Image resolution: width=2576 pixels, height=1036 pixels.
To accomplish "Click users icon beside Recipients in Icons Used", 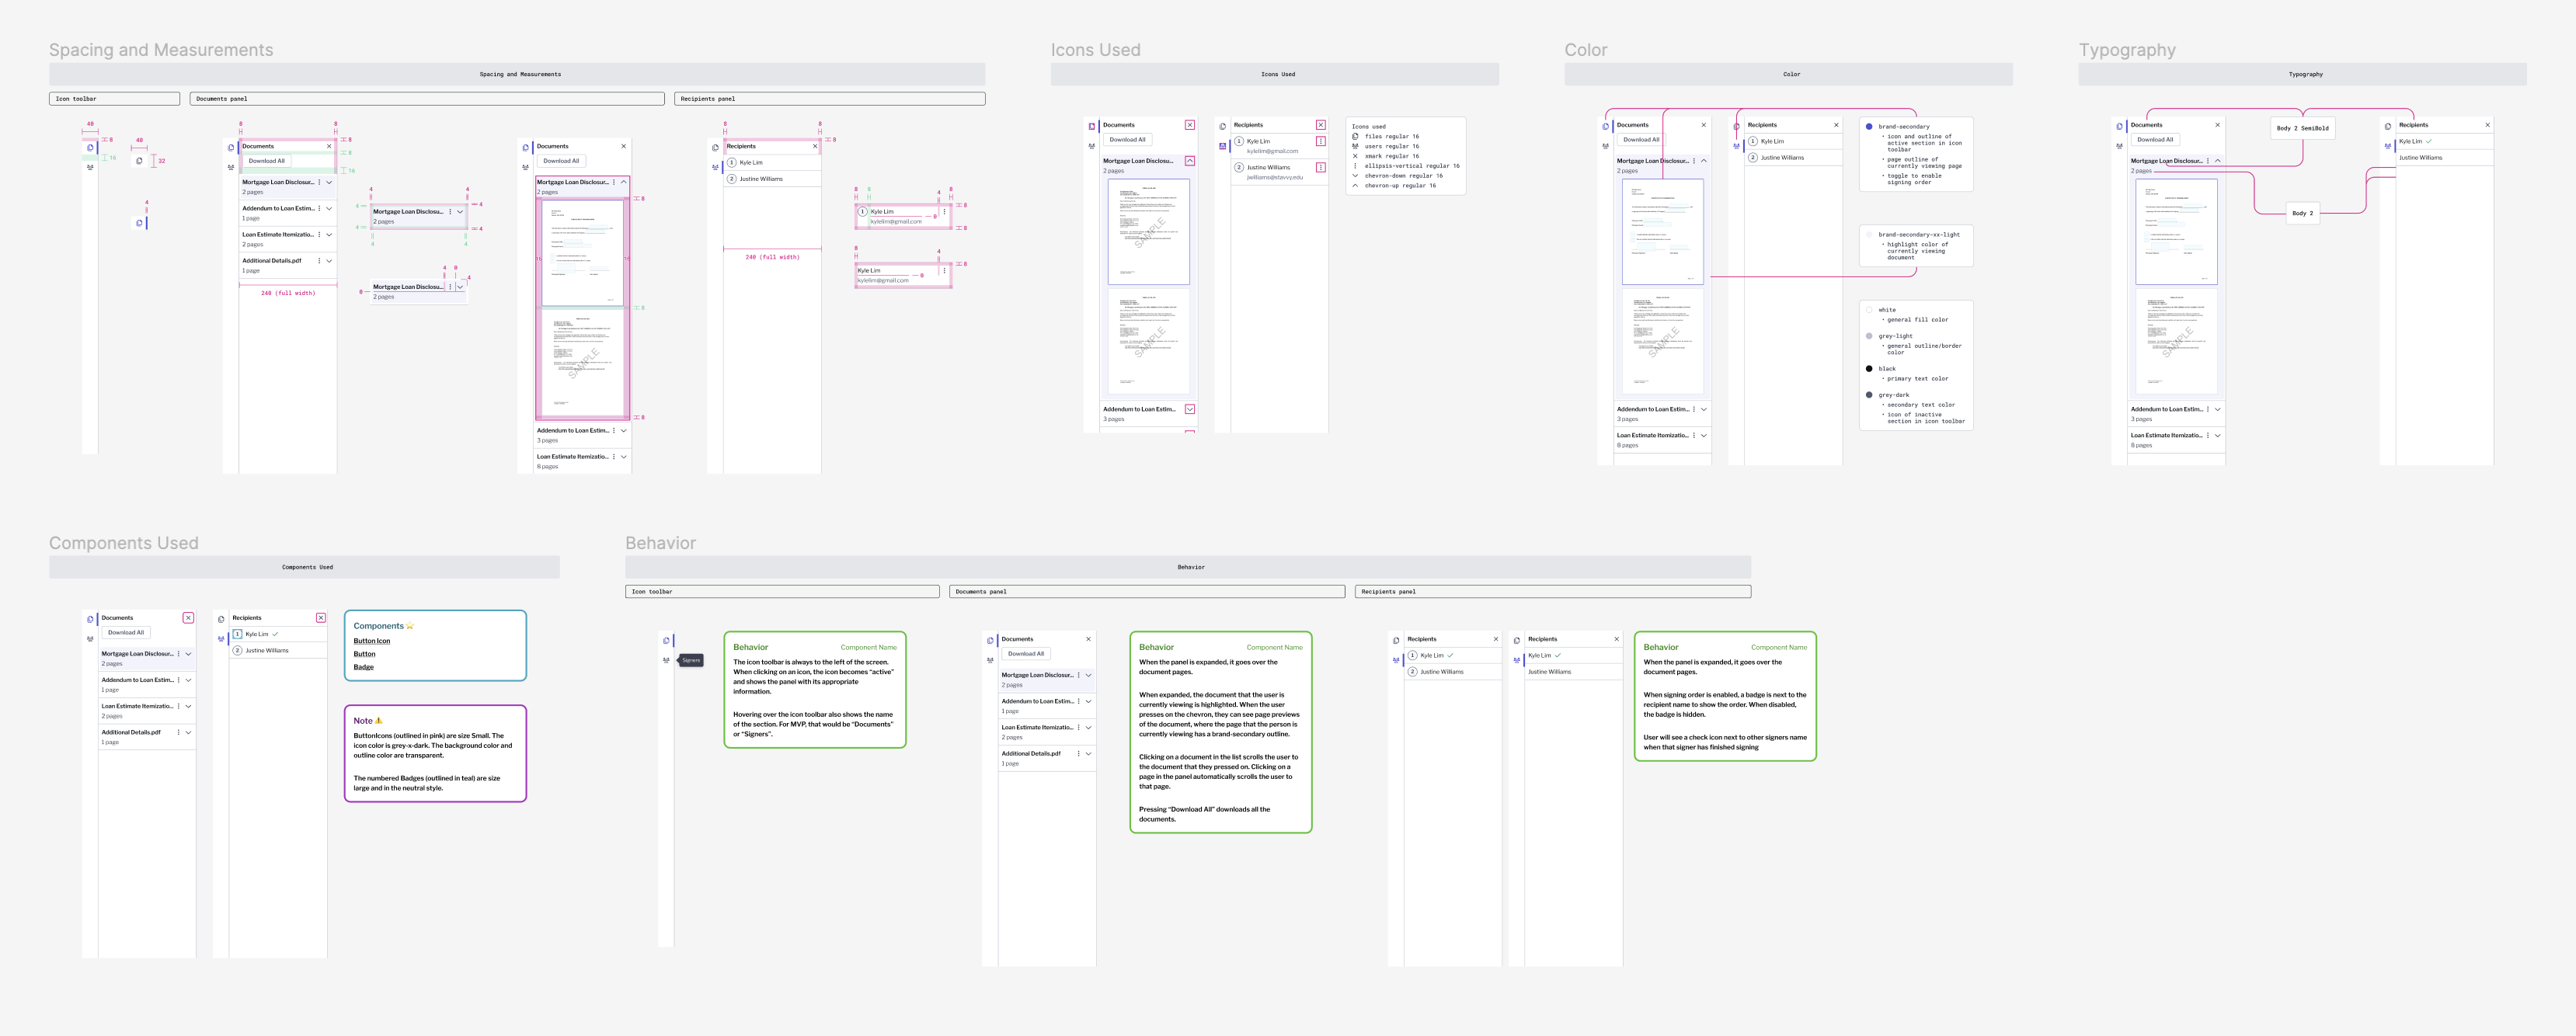I will pyautogui.click(x=1222, y=146).
